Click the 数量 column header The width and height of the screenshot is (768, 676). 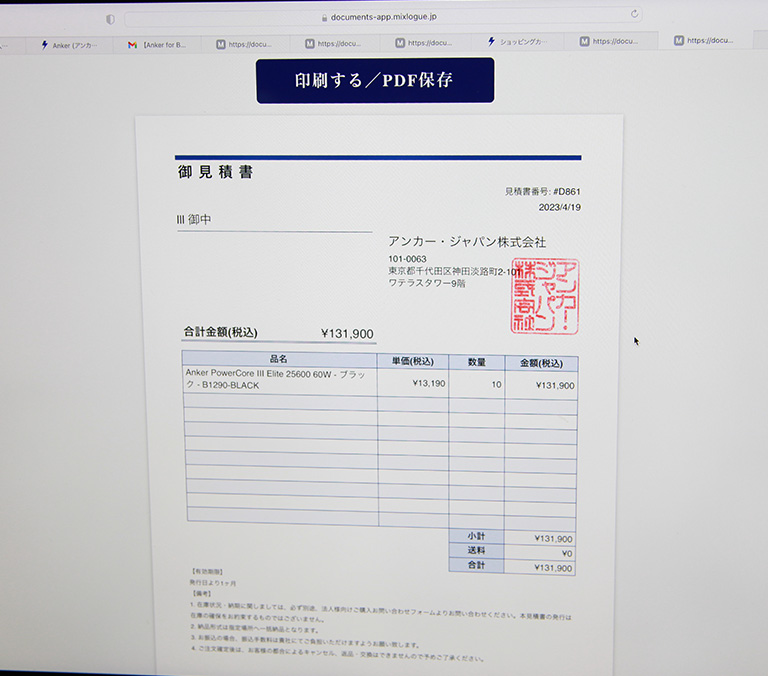tap(477, 362)
